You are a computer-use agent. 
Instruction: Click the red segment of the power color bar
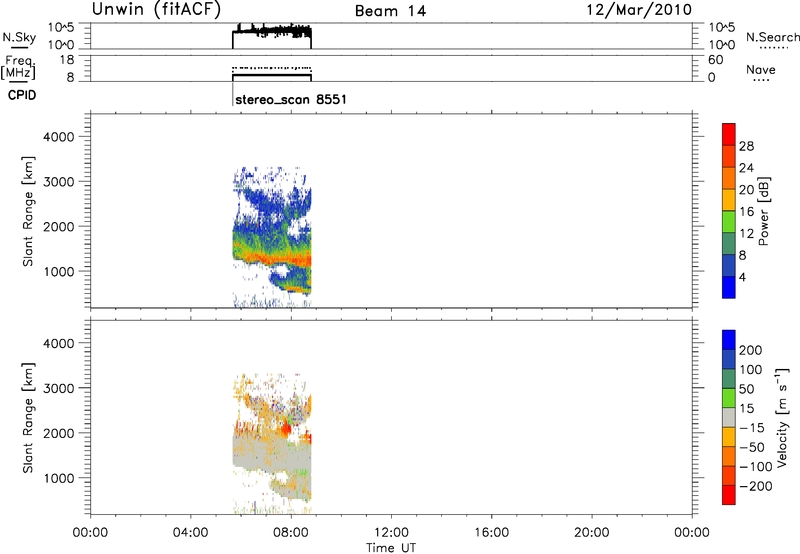pos(729,134)
